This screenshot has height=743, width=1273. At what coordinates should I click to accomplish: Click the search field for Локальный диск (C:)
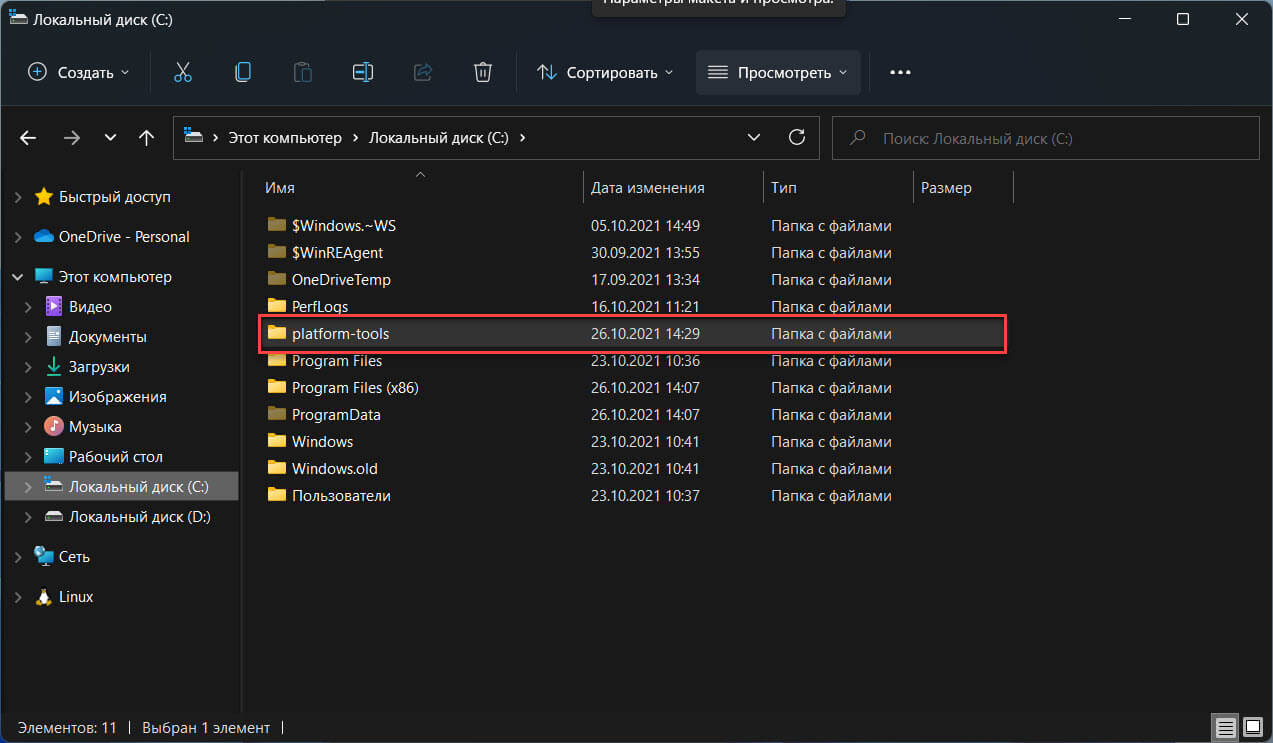1045,138
